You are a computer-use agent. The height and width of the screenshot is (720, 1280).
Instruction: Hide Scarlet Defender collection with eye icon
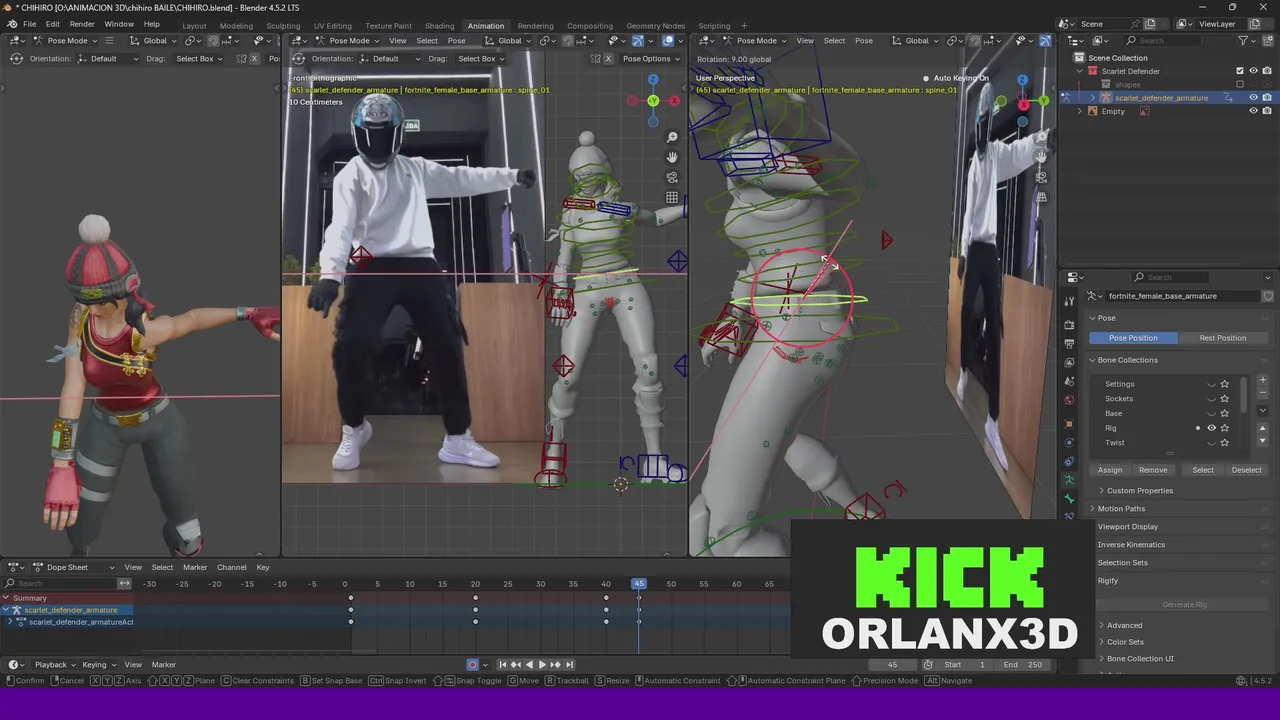click(x=1253, y=71)
